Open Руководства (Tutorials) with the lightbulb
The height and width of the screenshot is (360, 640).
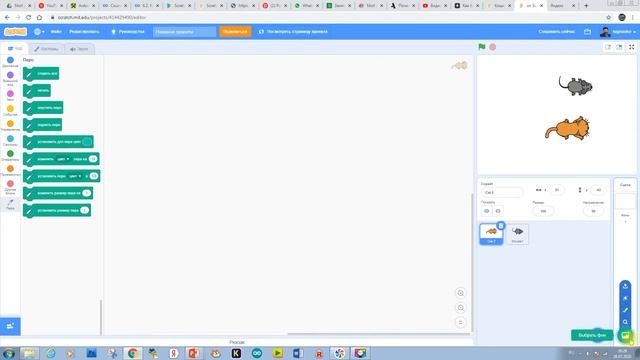click(128, 31)
